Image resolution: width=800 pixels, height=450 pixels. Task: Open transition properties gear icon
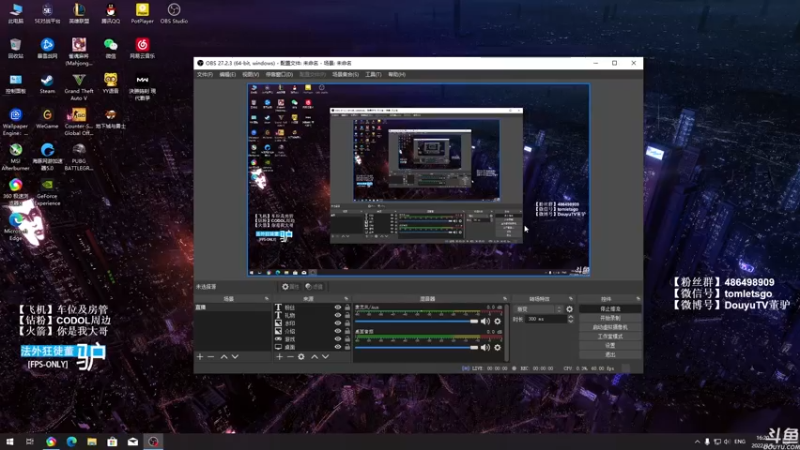coord(569,309)
